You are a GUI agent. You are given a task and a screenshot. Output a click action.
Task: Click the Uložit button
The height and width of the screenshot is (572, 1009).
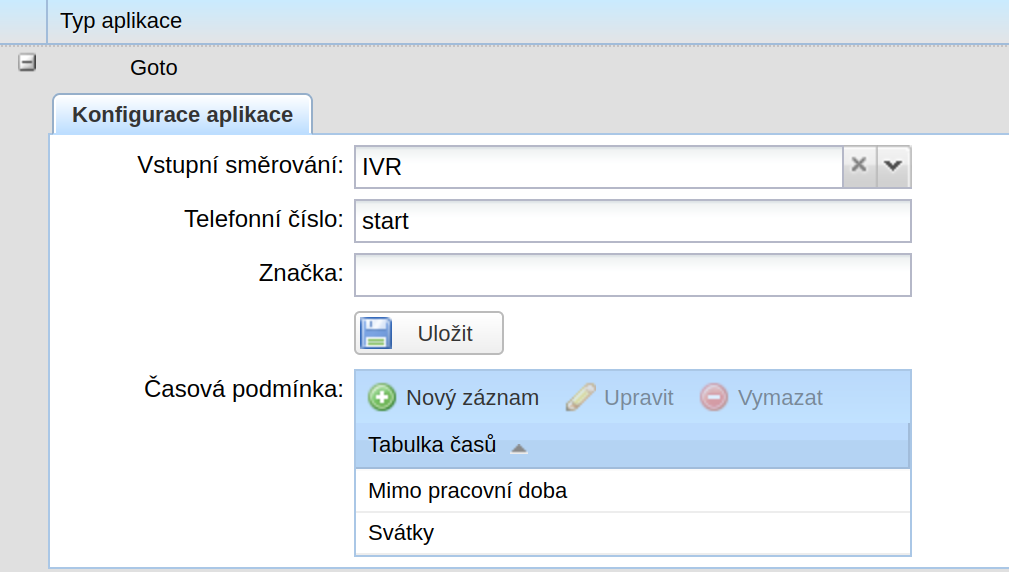click(429, 333)
